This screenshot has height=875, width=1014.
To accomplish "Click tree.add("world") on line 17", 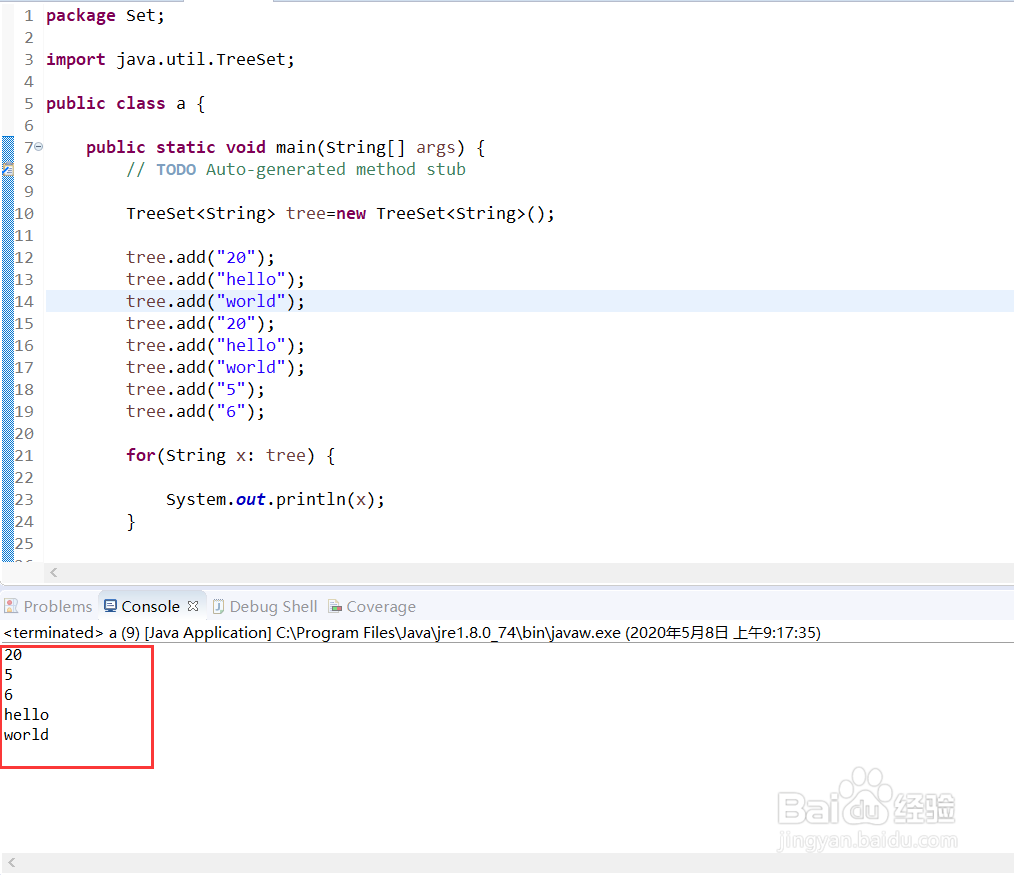I will (215, 367).
